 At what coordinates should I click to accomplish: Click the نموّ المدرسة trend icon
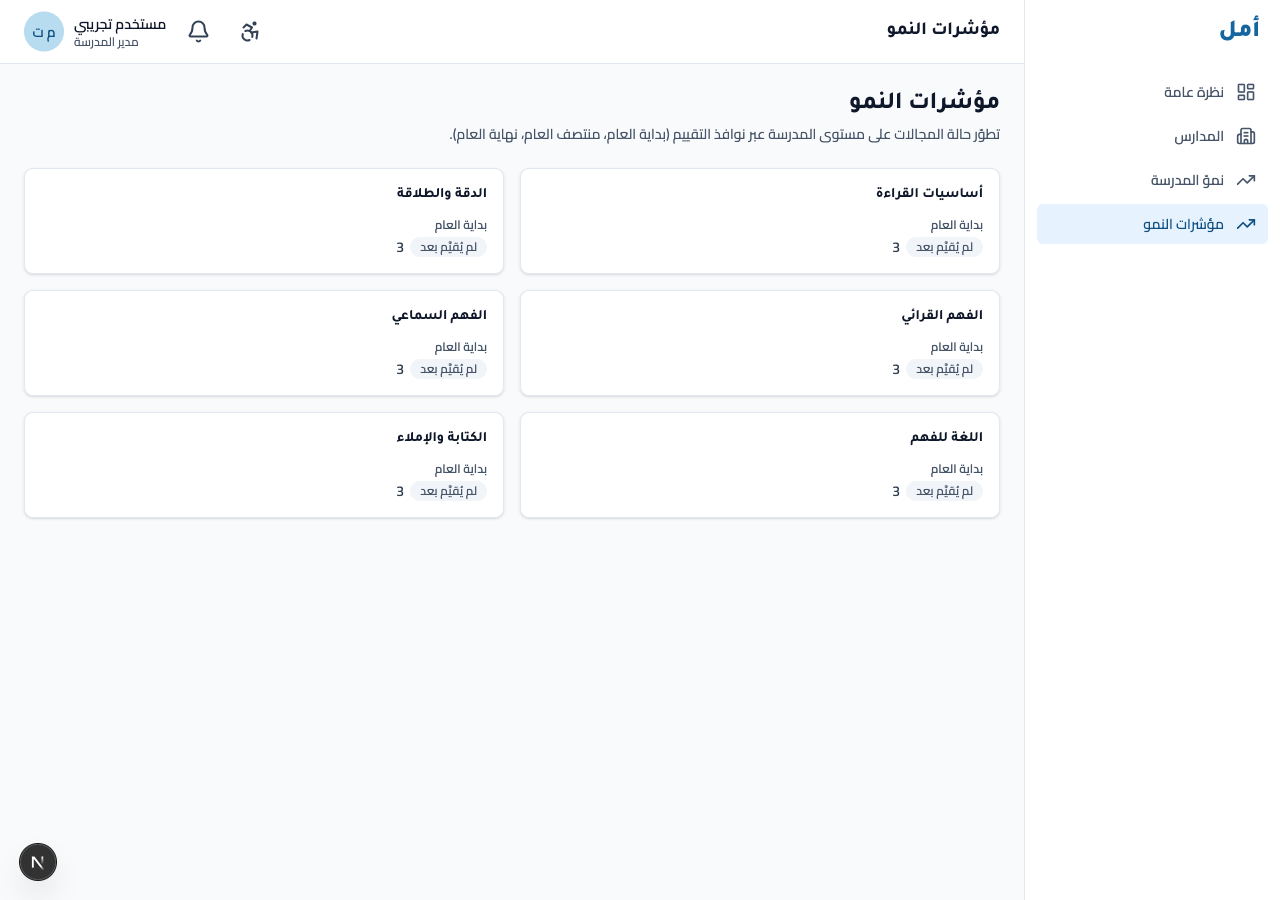click(x=1246, y=180)
